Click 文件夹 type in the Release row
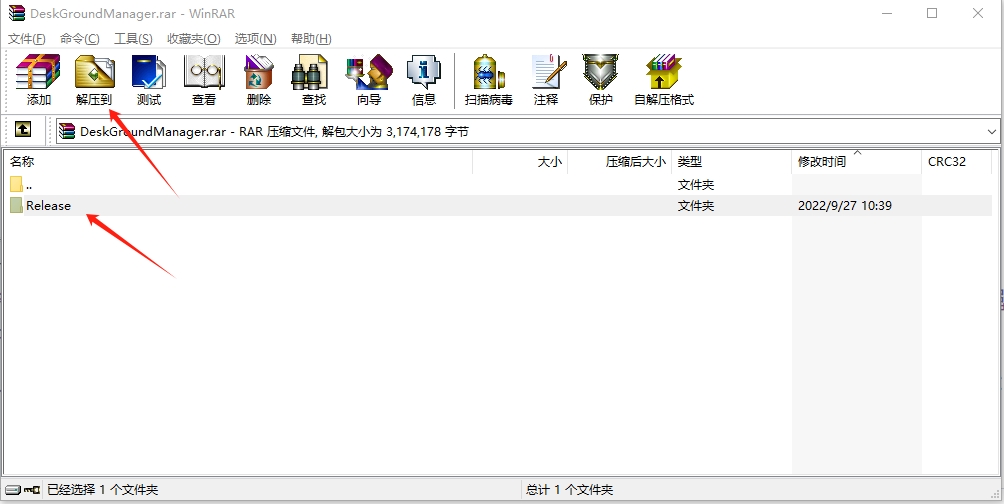This screenshot has width=1004, height=504. pyautogui.click(x=696, y=206)
